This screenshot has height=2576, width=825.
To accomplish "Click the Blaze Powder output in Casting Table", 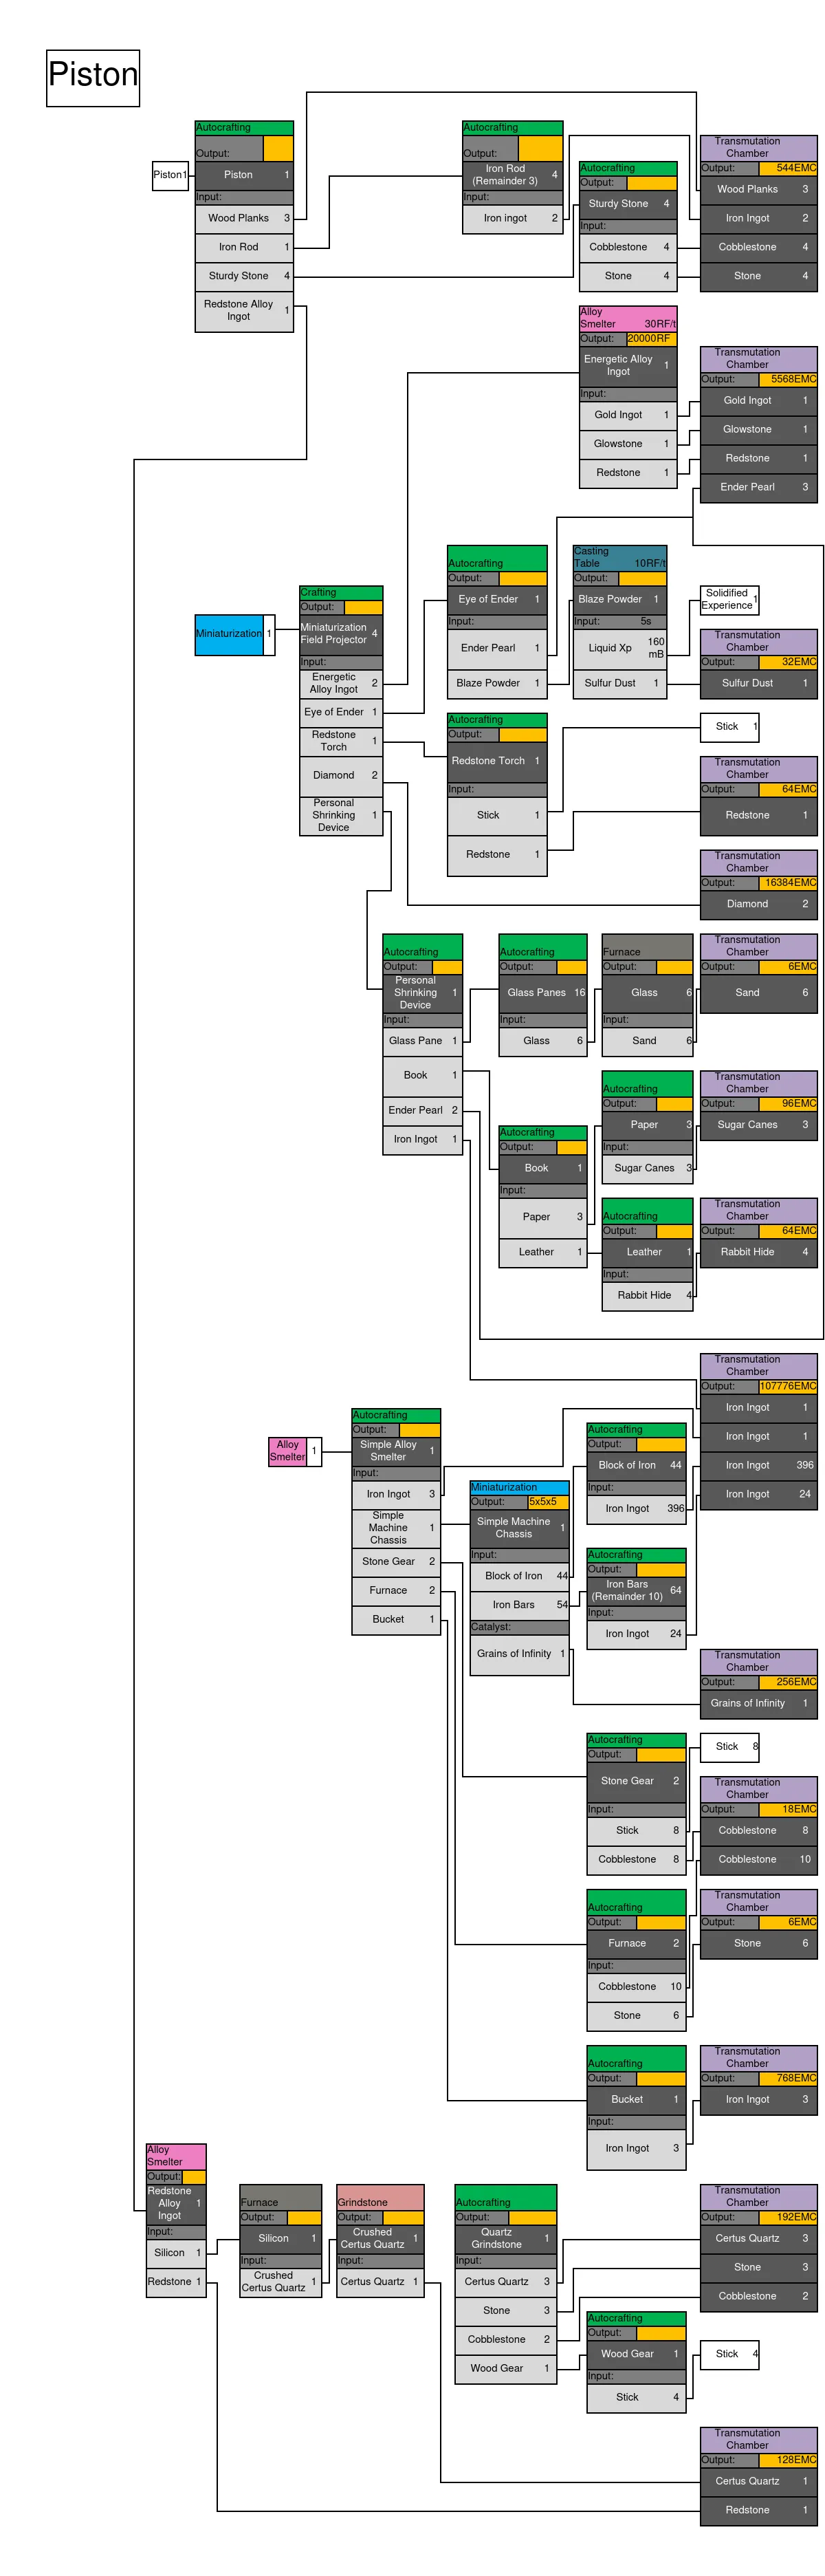I will point(619,599).
